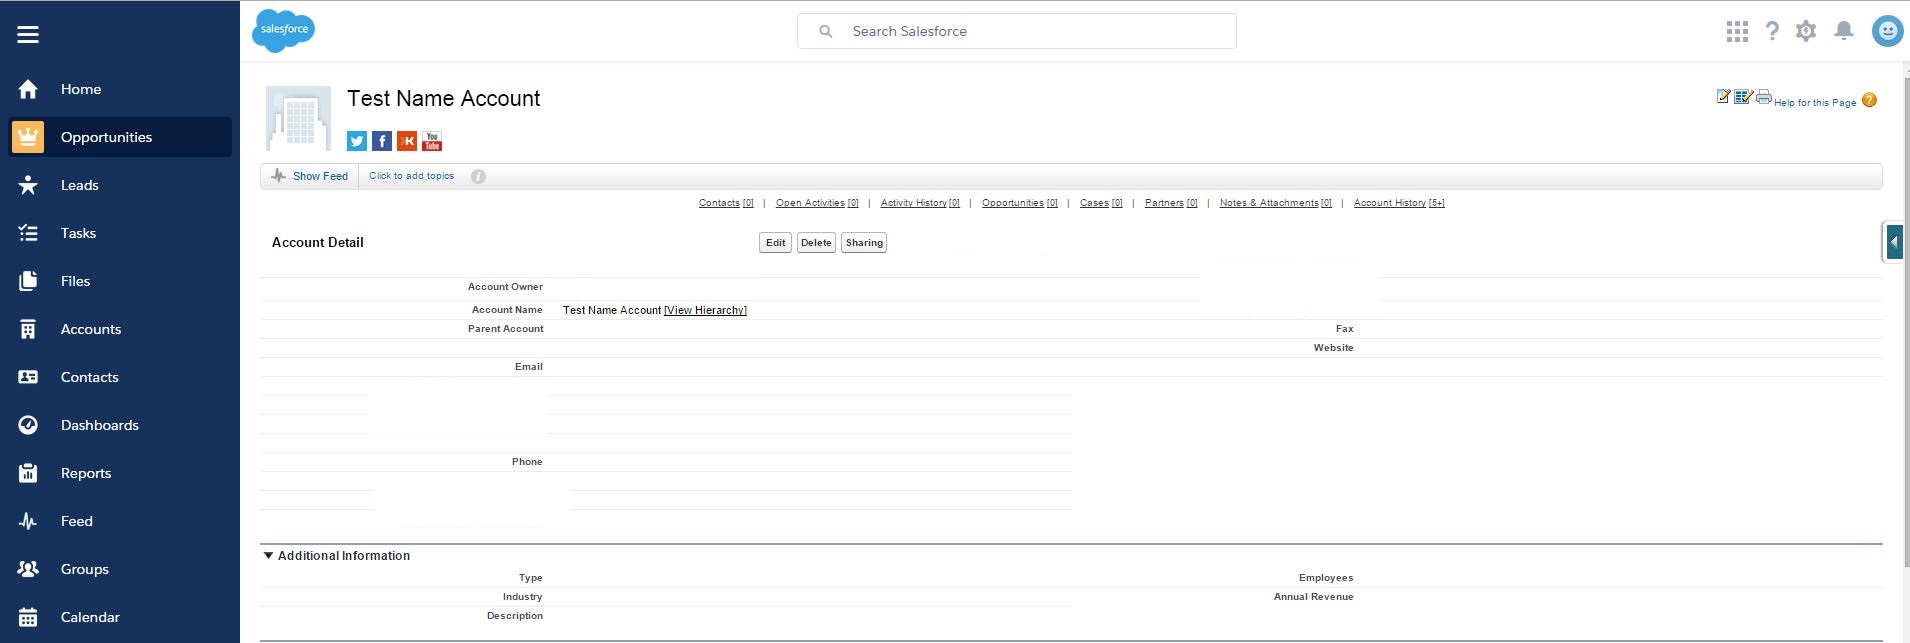
Task: Click the Printable View printer icon
Action: [1764, 96]
